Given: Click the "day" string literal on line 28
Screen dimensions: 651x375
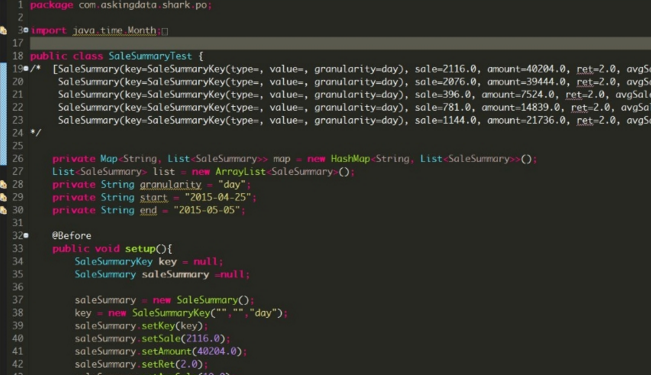Looking at the screenshot, I should [232, 184].
